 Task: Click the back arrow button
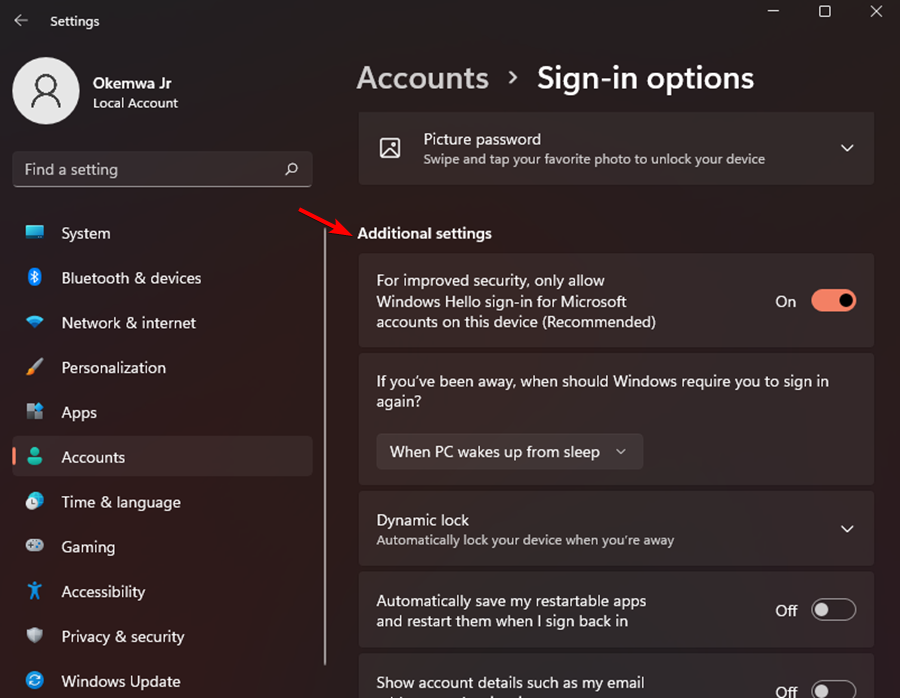[21, 20]
